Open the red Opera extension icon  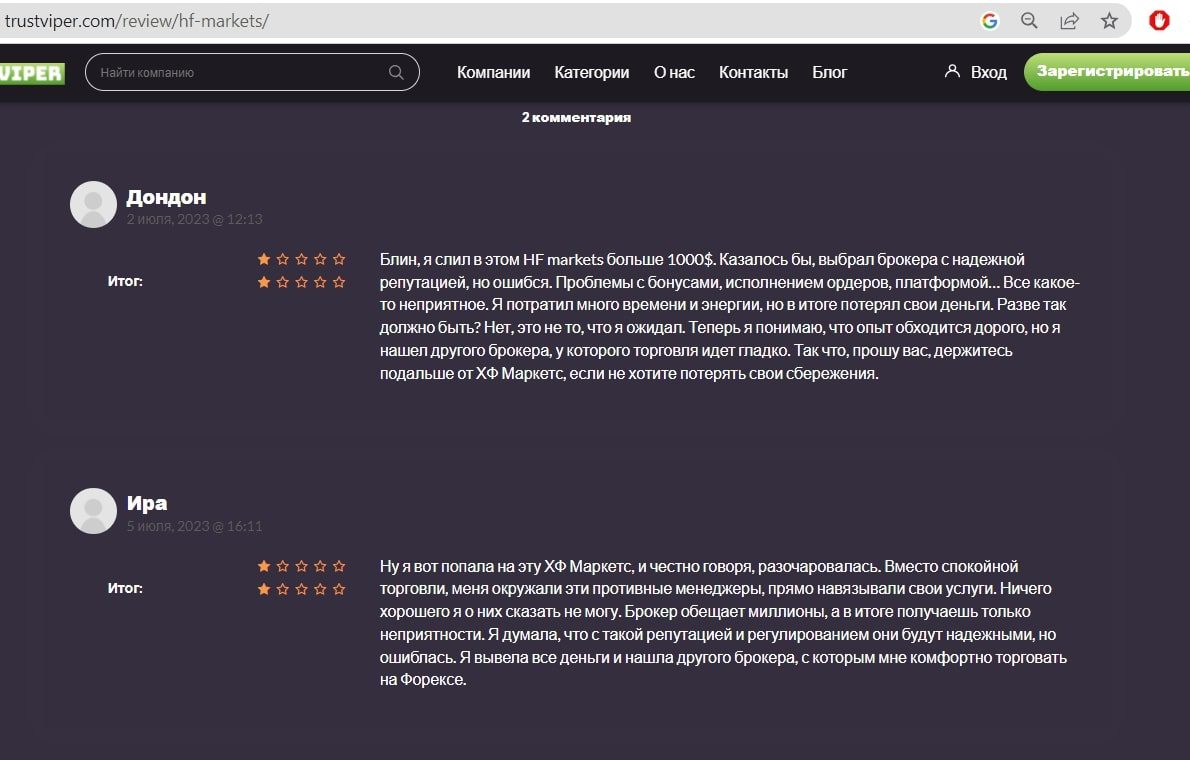click(x=1159, y=20)
